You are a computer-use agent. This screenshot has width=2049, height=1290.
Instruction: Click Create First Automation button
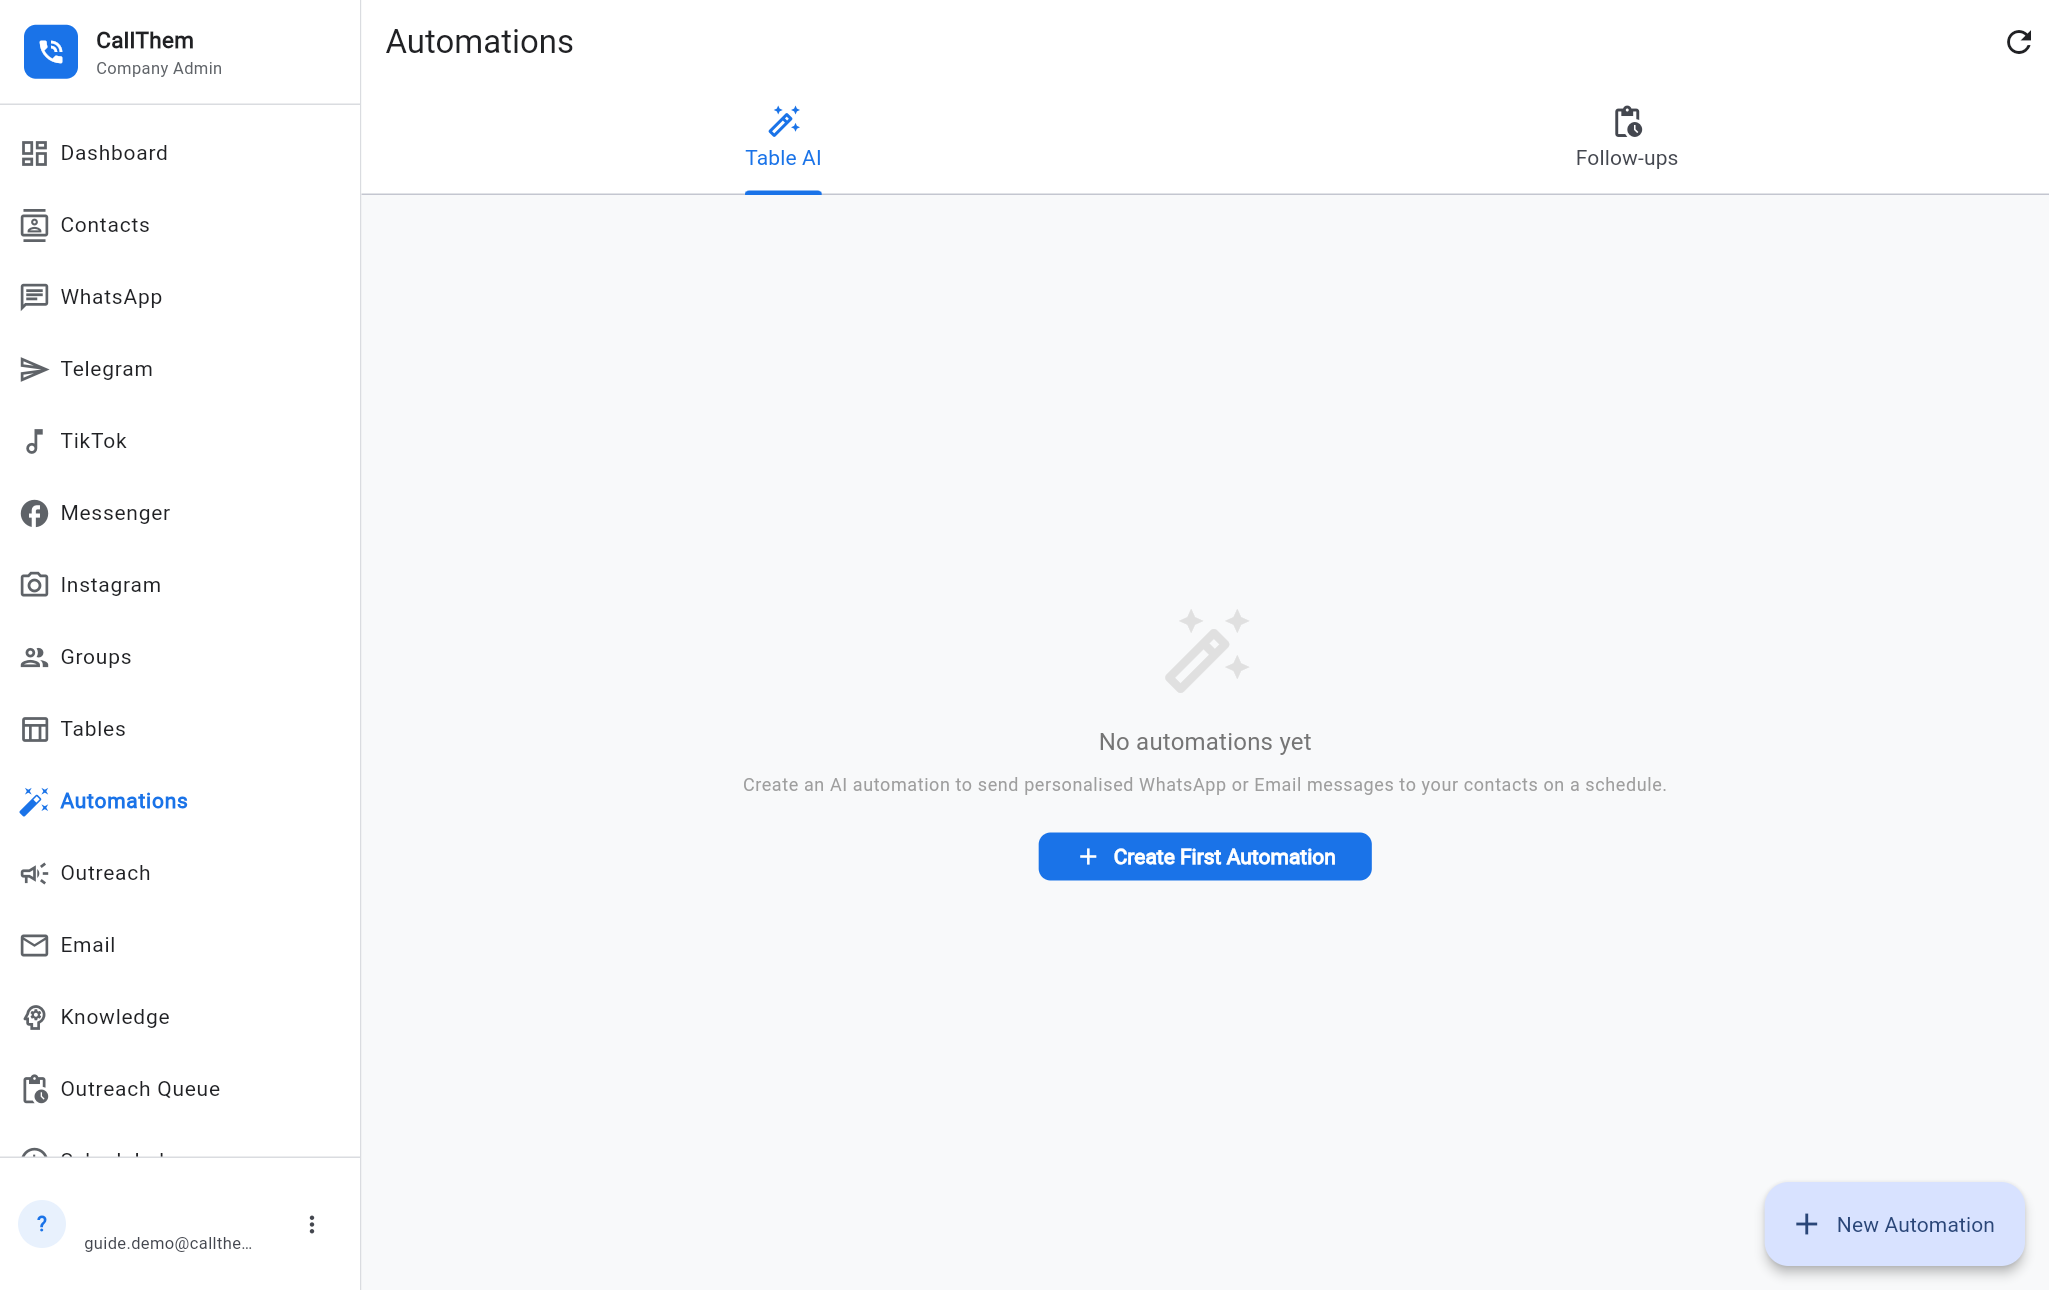[x=1205, y=857]
